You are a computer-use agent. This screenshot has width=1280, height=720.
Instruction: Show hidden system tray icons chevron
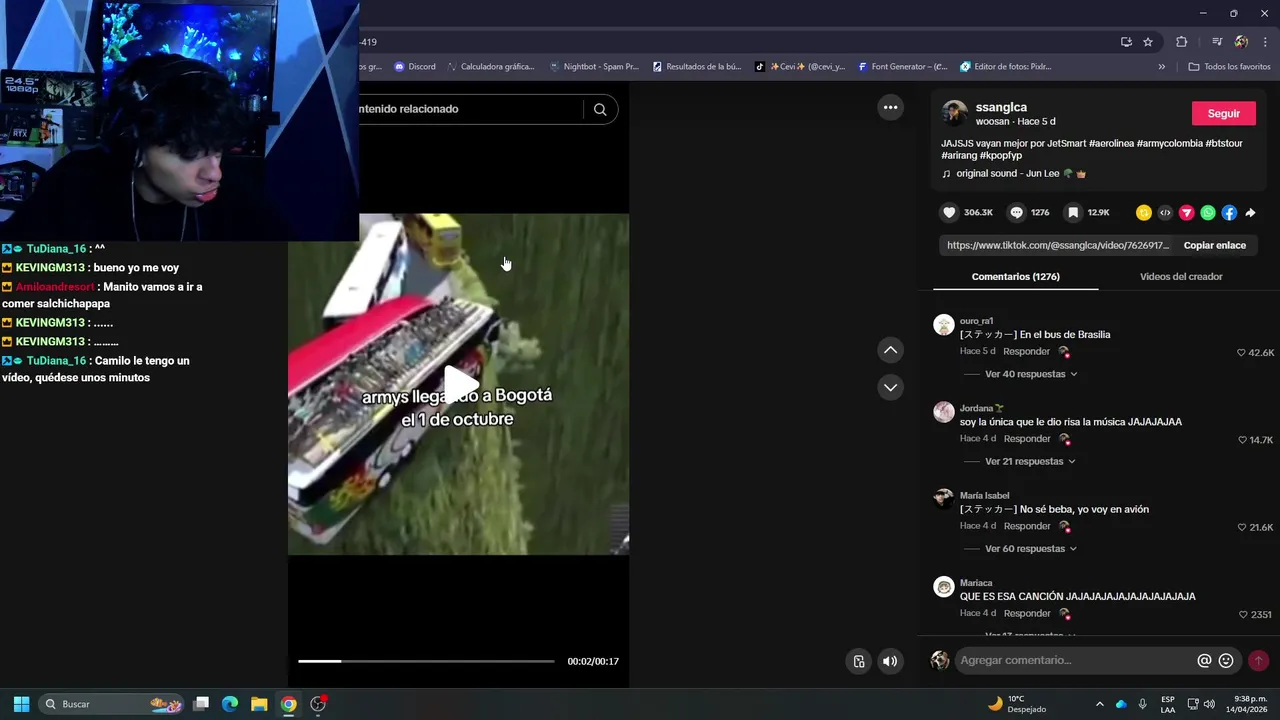pyautogui.click(x=1100, y=704)
